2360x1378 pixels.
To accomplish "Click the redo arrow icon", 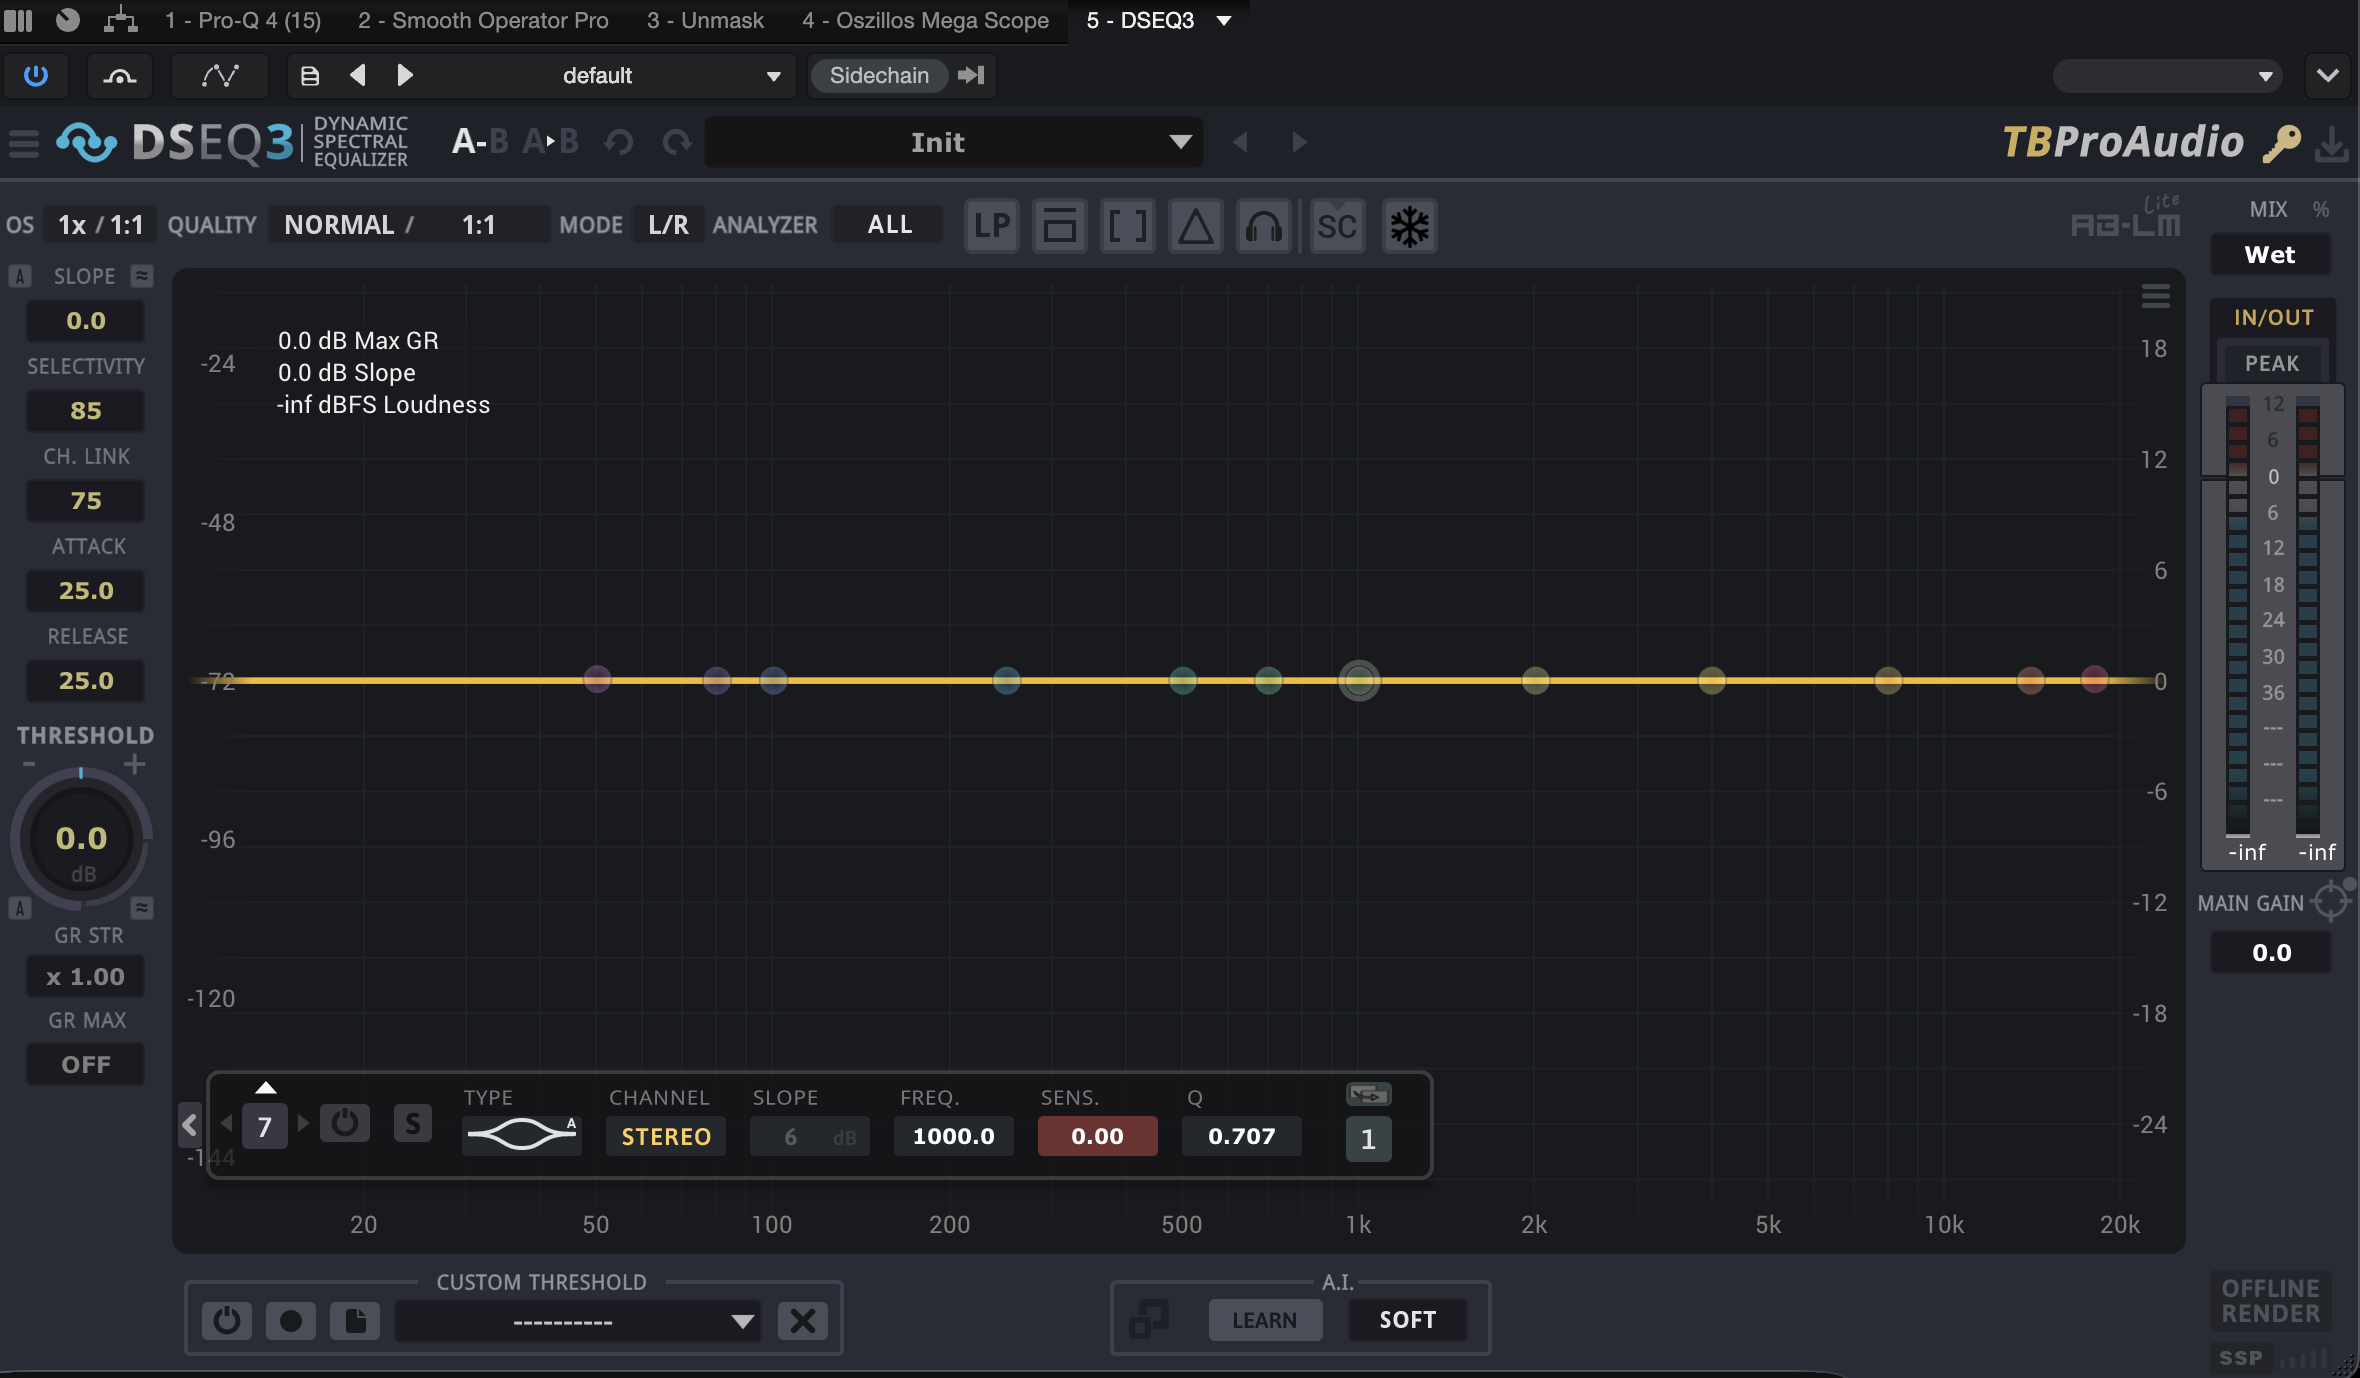I will (x=677, y=142).
